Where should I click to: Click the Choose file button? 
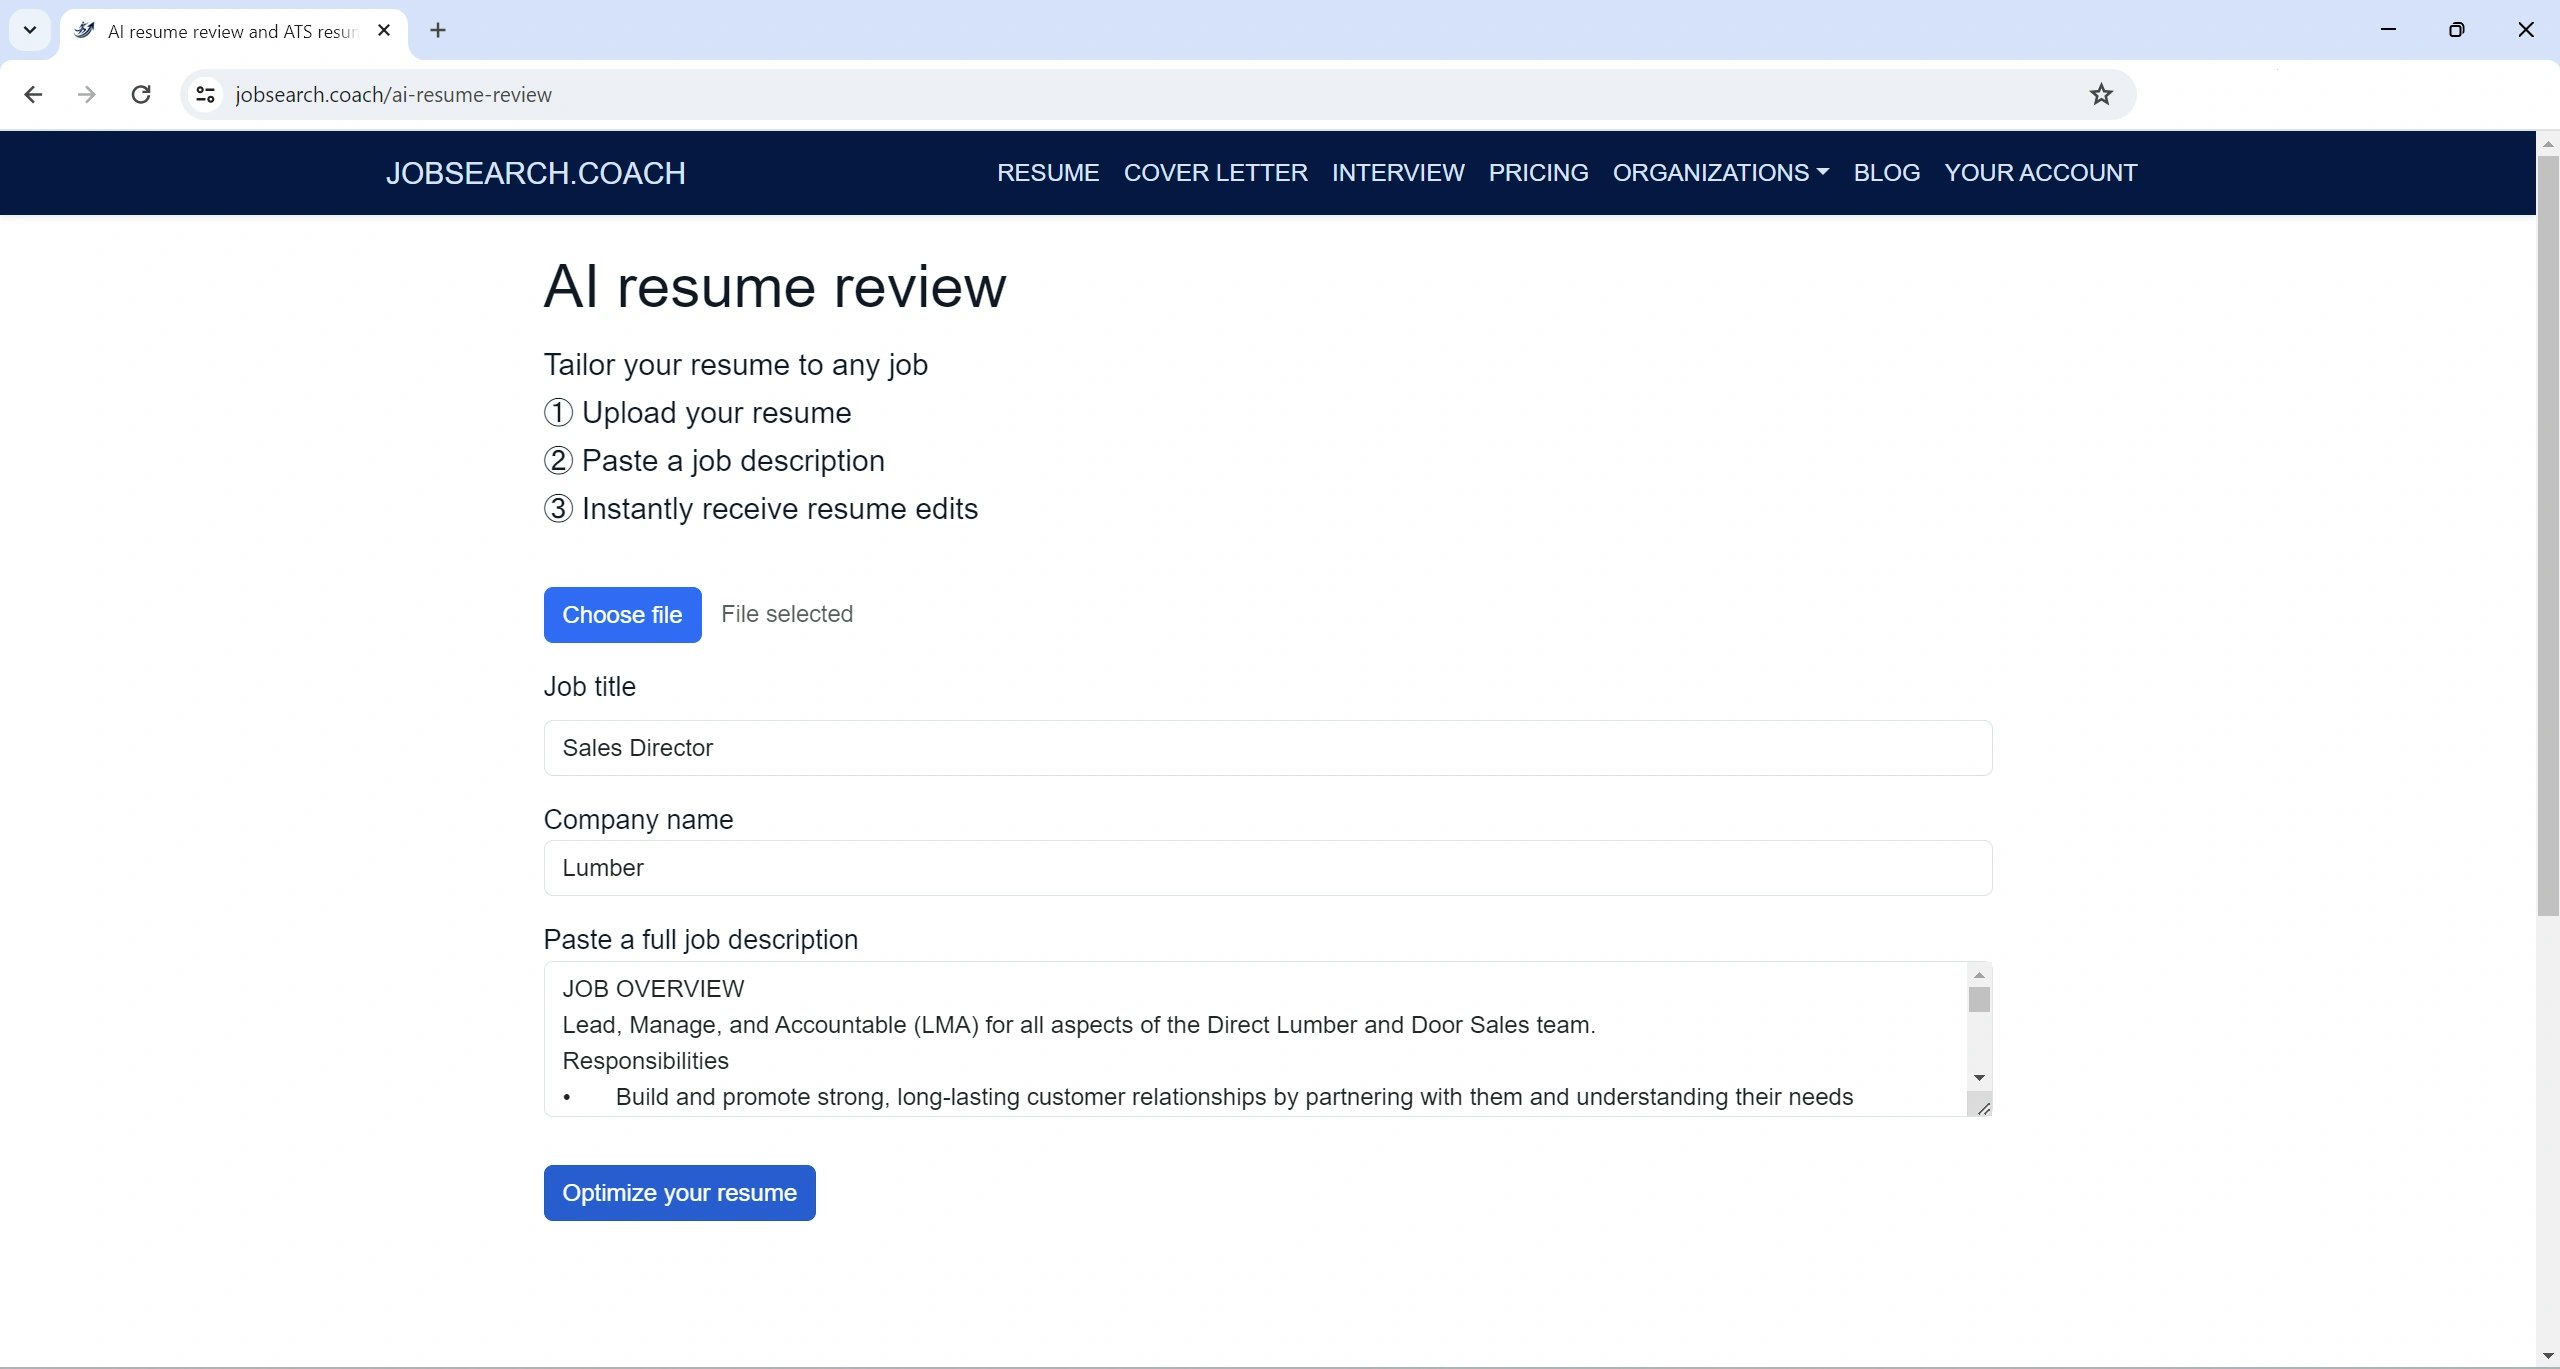tap(622, 614)
